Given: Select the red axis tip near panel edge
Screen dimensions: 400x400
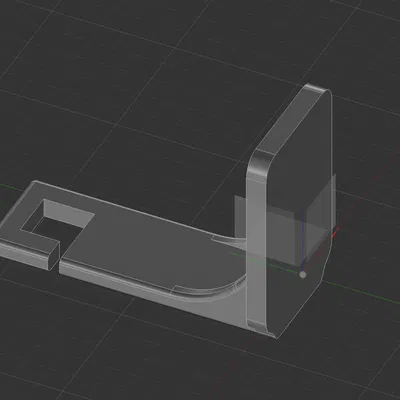Looking at the screenshot, I should (337, 231).
